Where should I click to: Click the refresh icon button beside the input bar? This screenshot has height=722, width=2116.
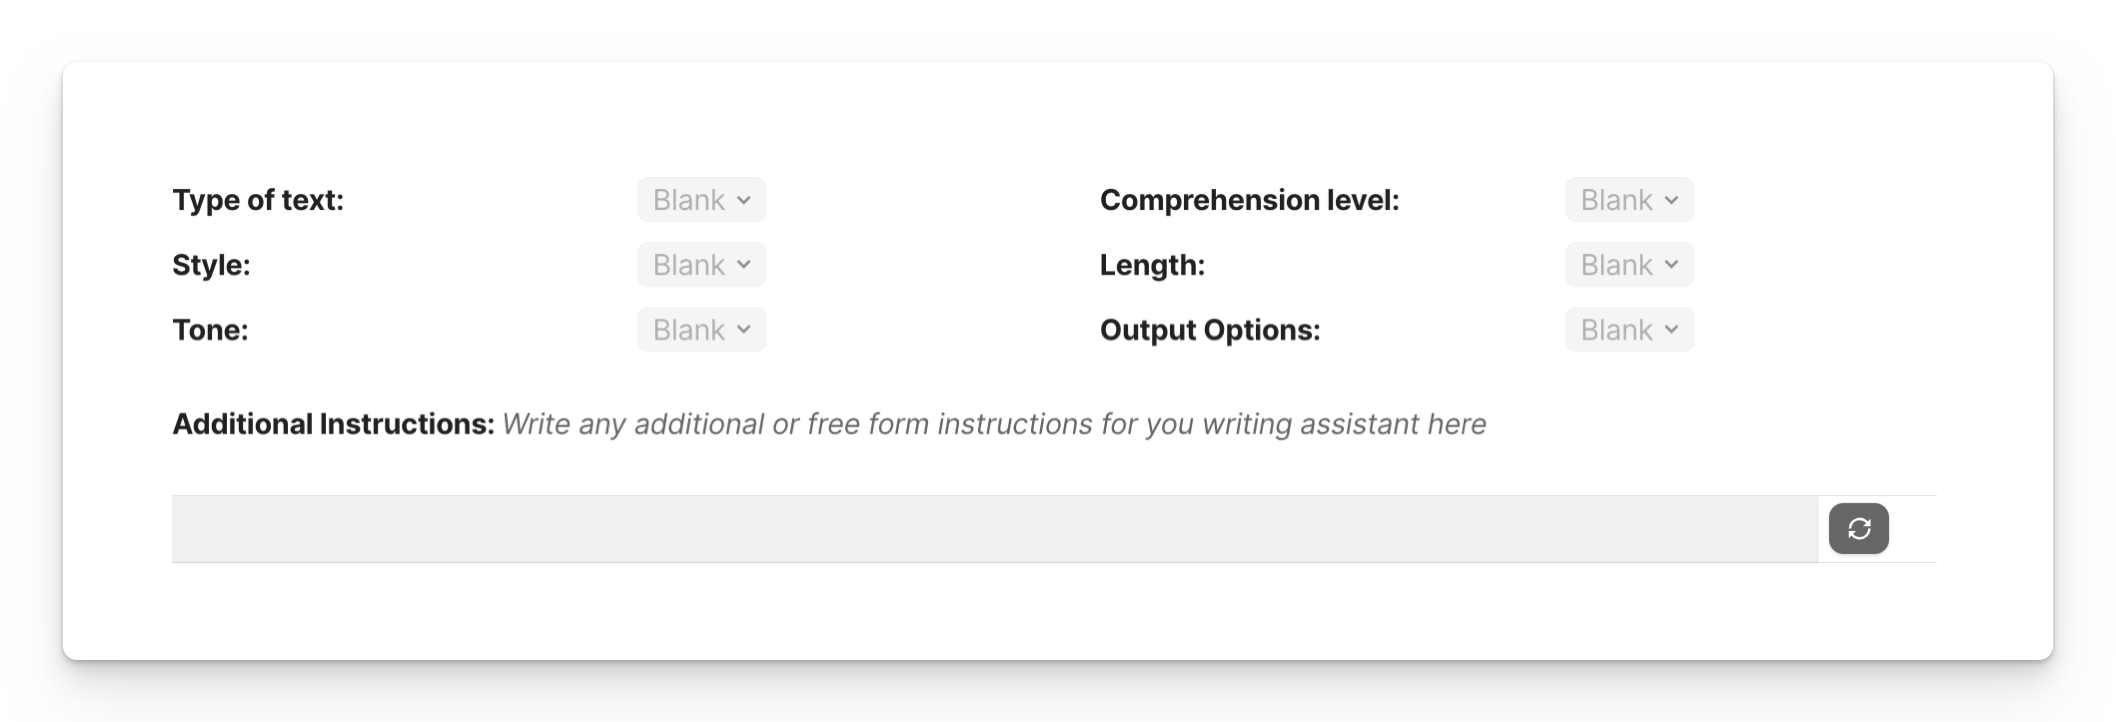[1858, 528]
